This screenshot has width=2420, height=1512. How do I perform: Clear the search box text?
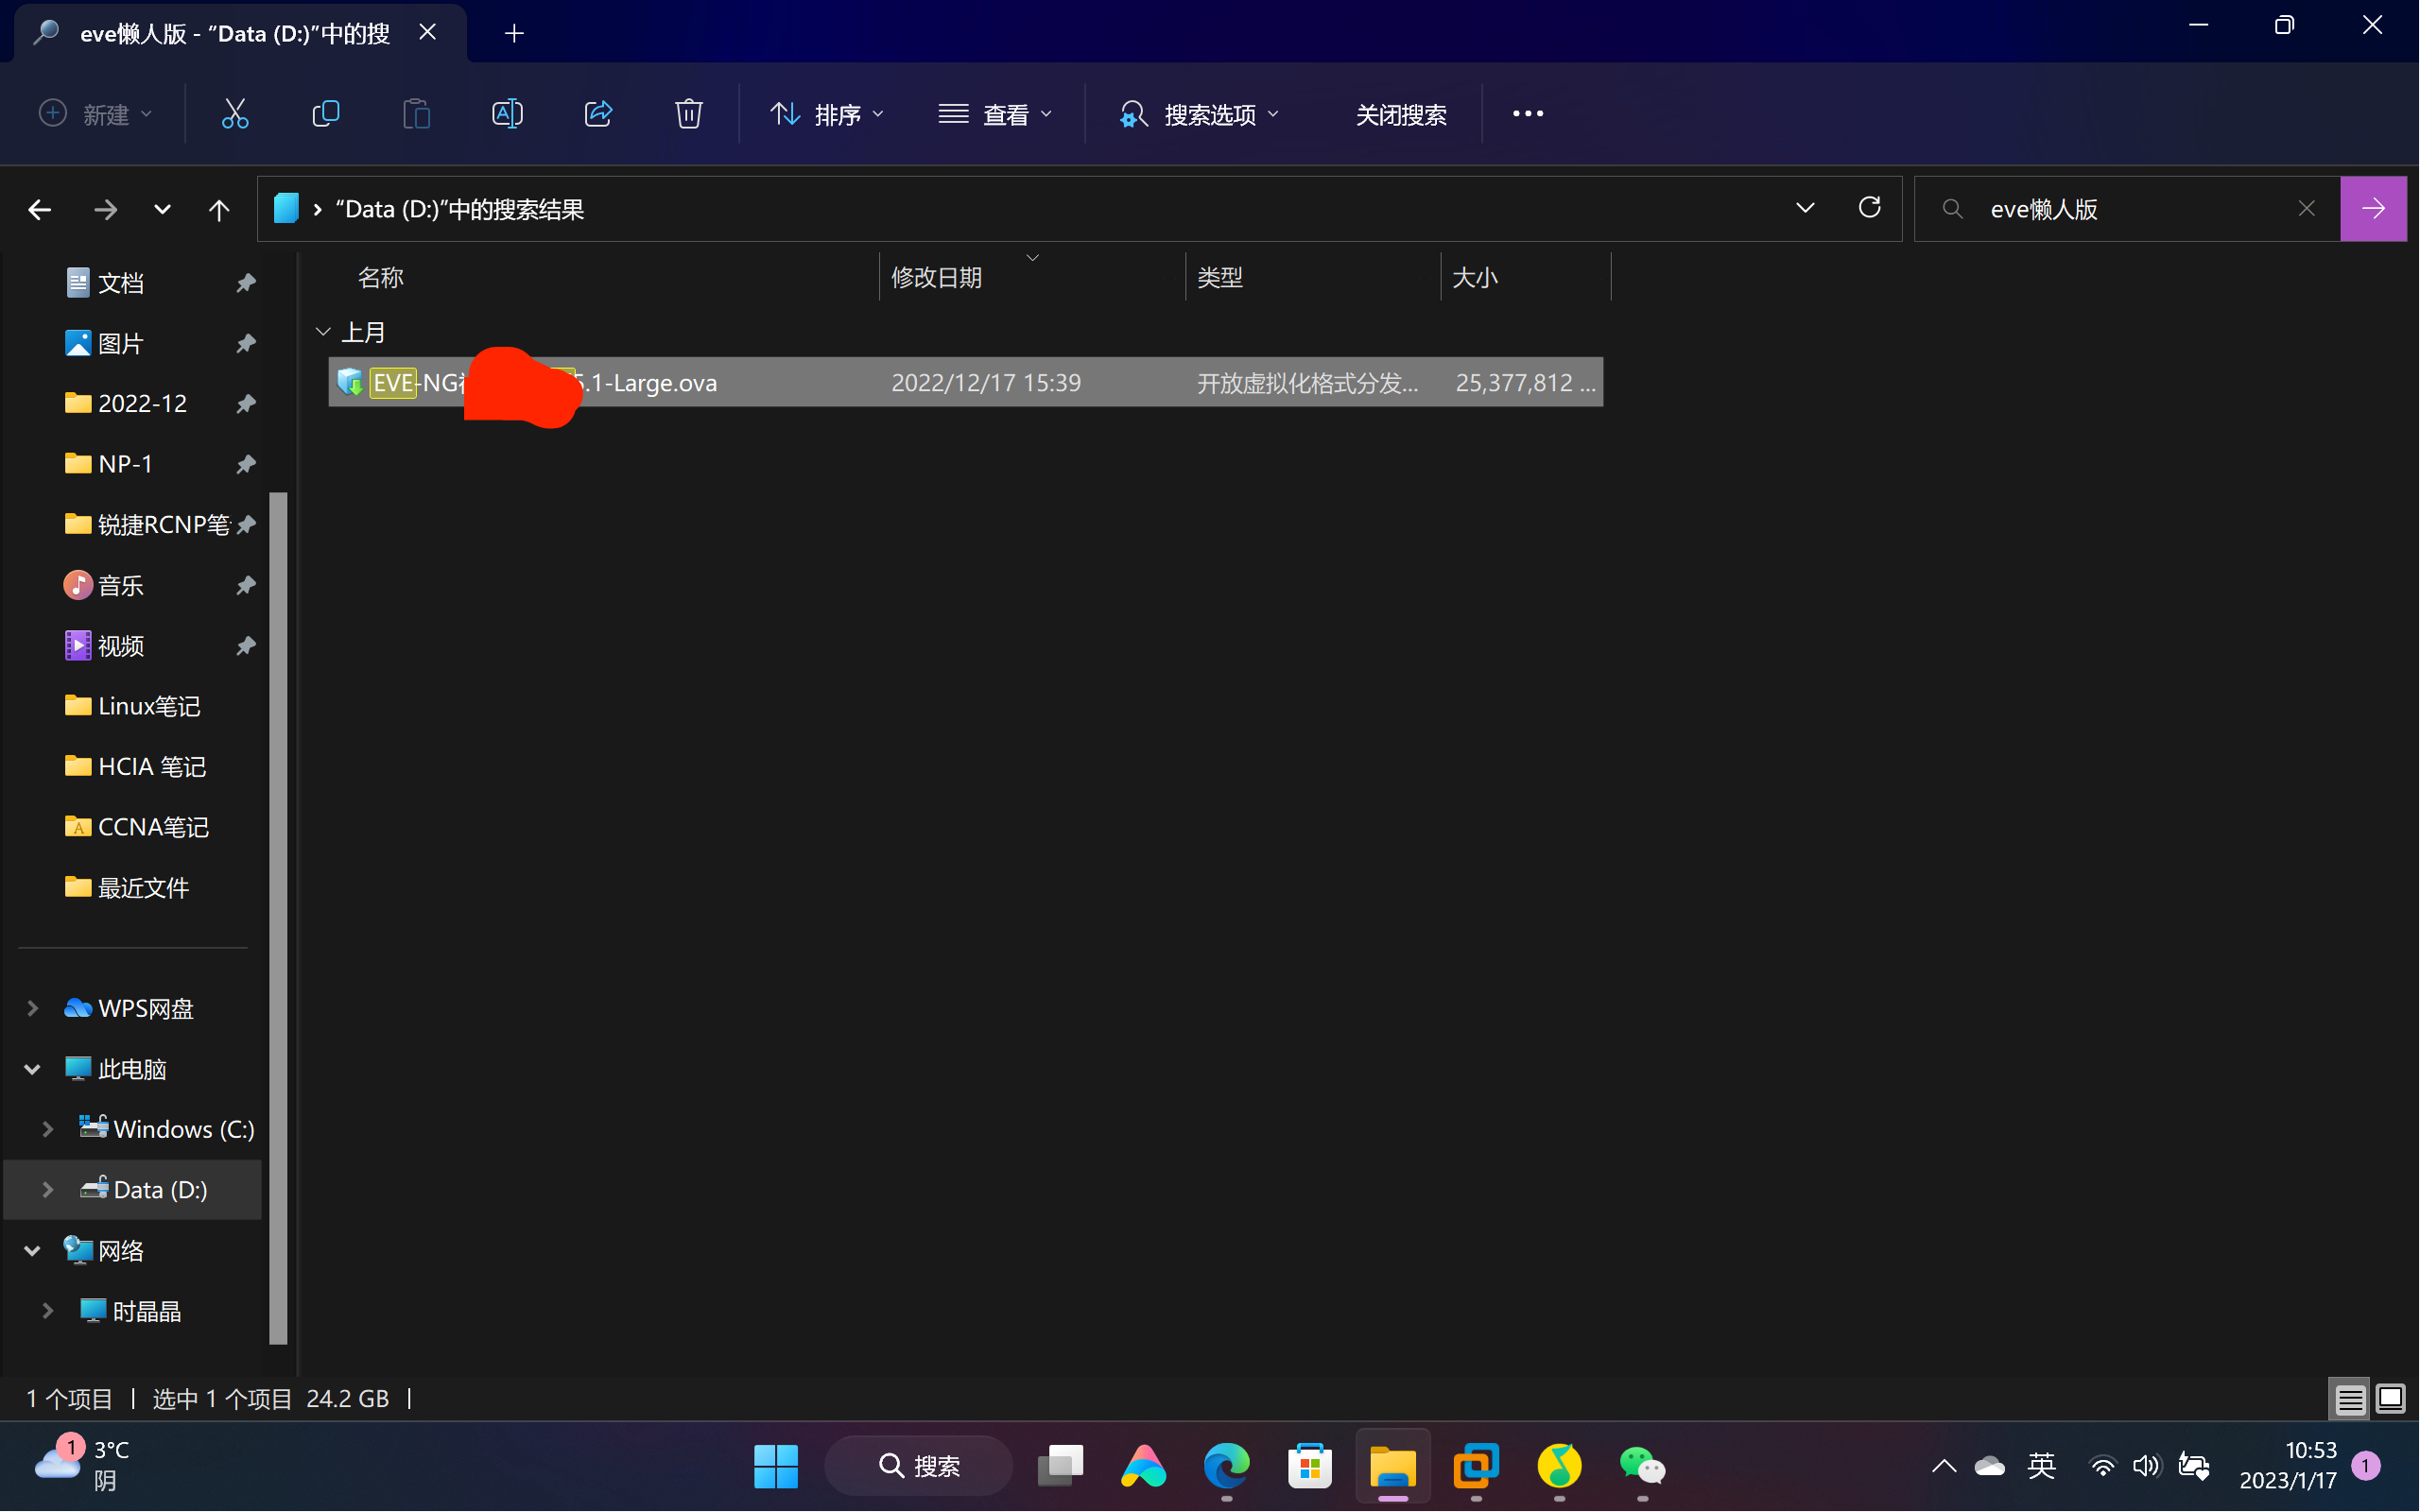tap(2306, 209)
